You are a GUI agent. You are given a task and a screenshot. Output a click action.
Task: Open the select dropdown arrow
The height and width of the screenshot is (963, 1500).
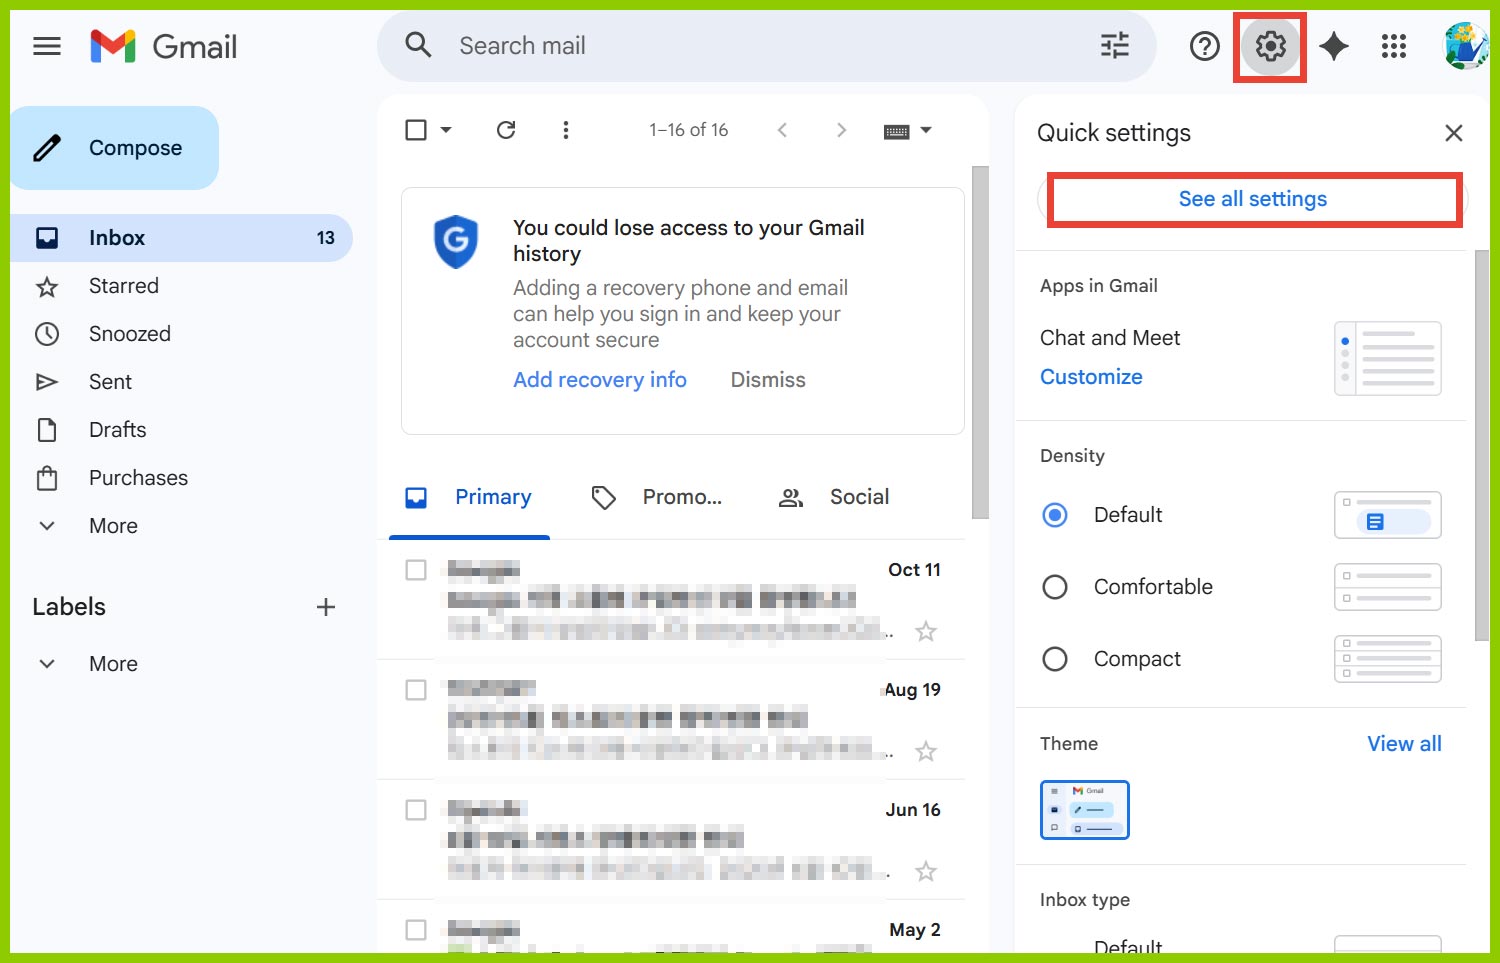(x=446, y=130)
